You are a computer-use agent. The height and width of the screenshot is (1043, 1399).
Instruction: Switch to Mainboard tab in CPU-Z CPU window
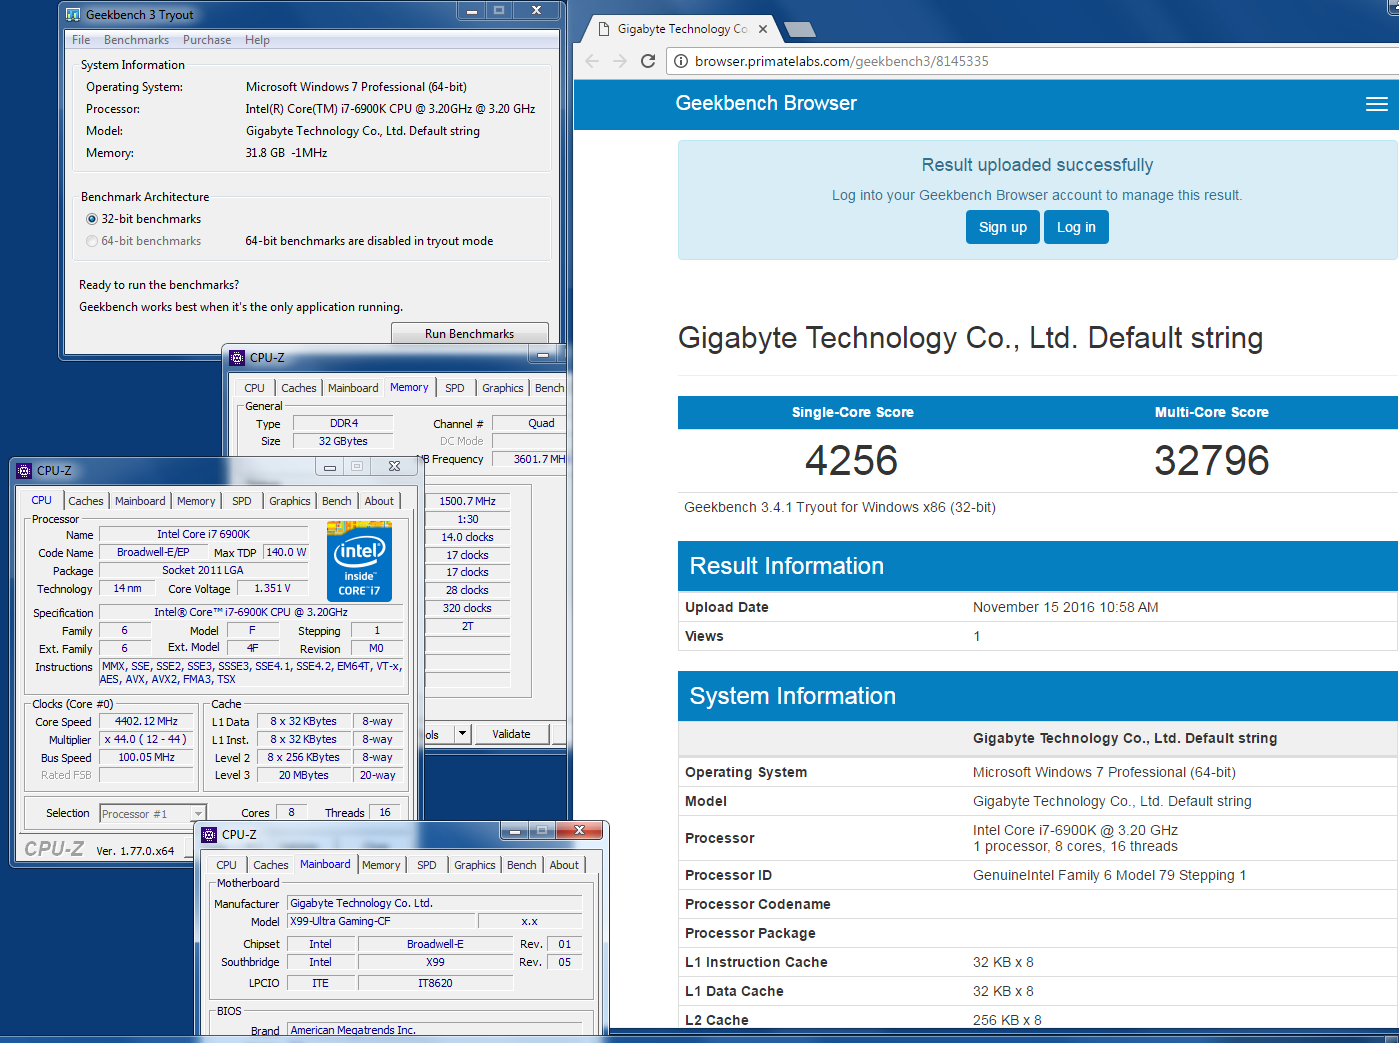[x=140, y=501]
